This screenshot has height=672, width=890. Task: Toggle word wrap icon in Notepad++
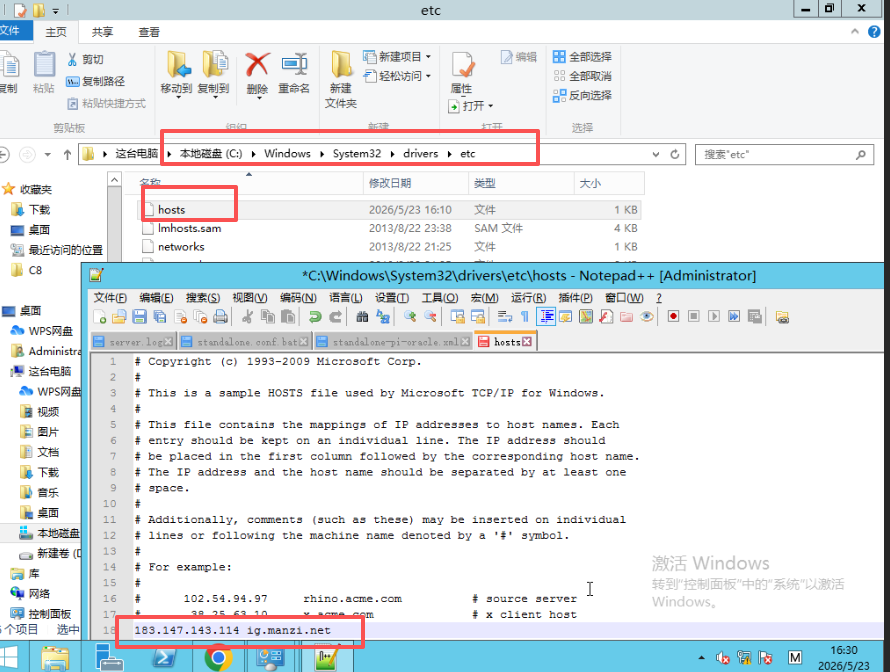point(504,317)
